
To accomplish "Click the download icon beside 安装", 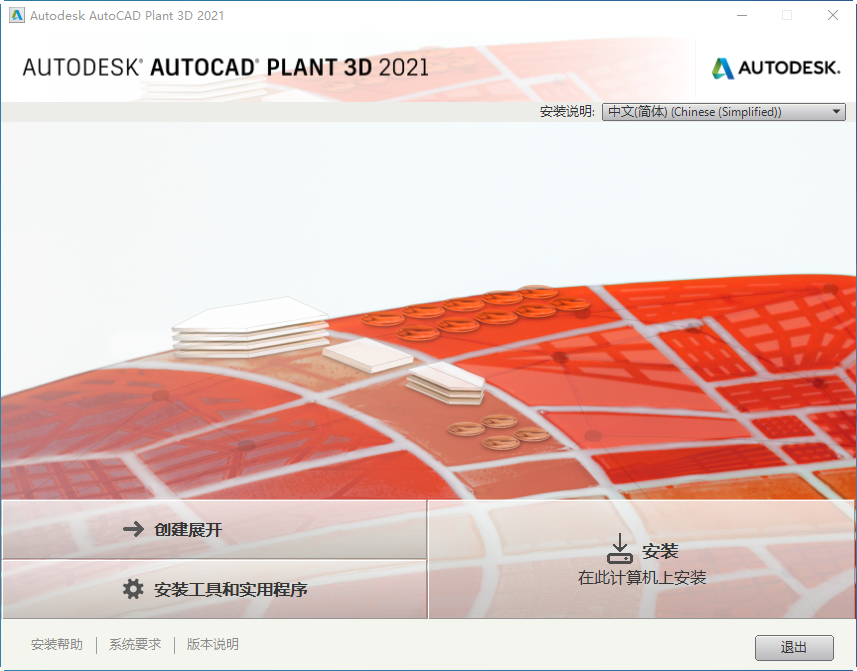I will click(x=619, y=549).
